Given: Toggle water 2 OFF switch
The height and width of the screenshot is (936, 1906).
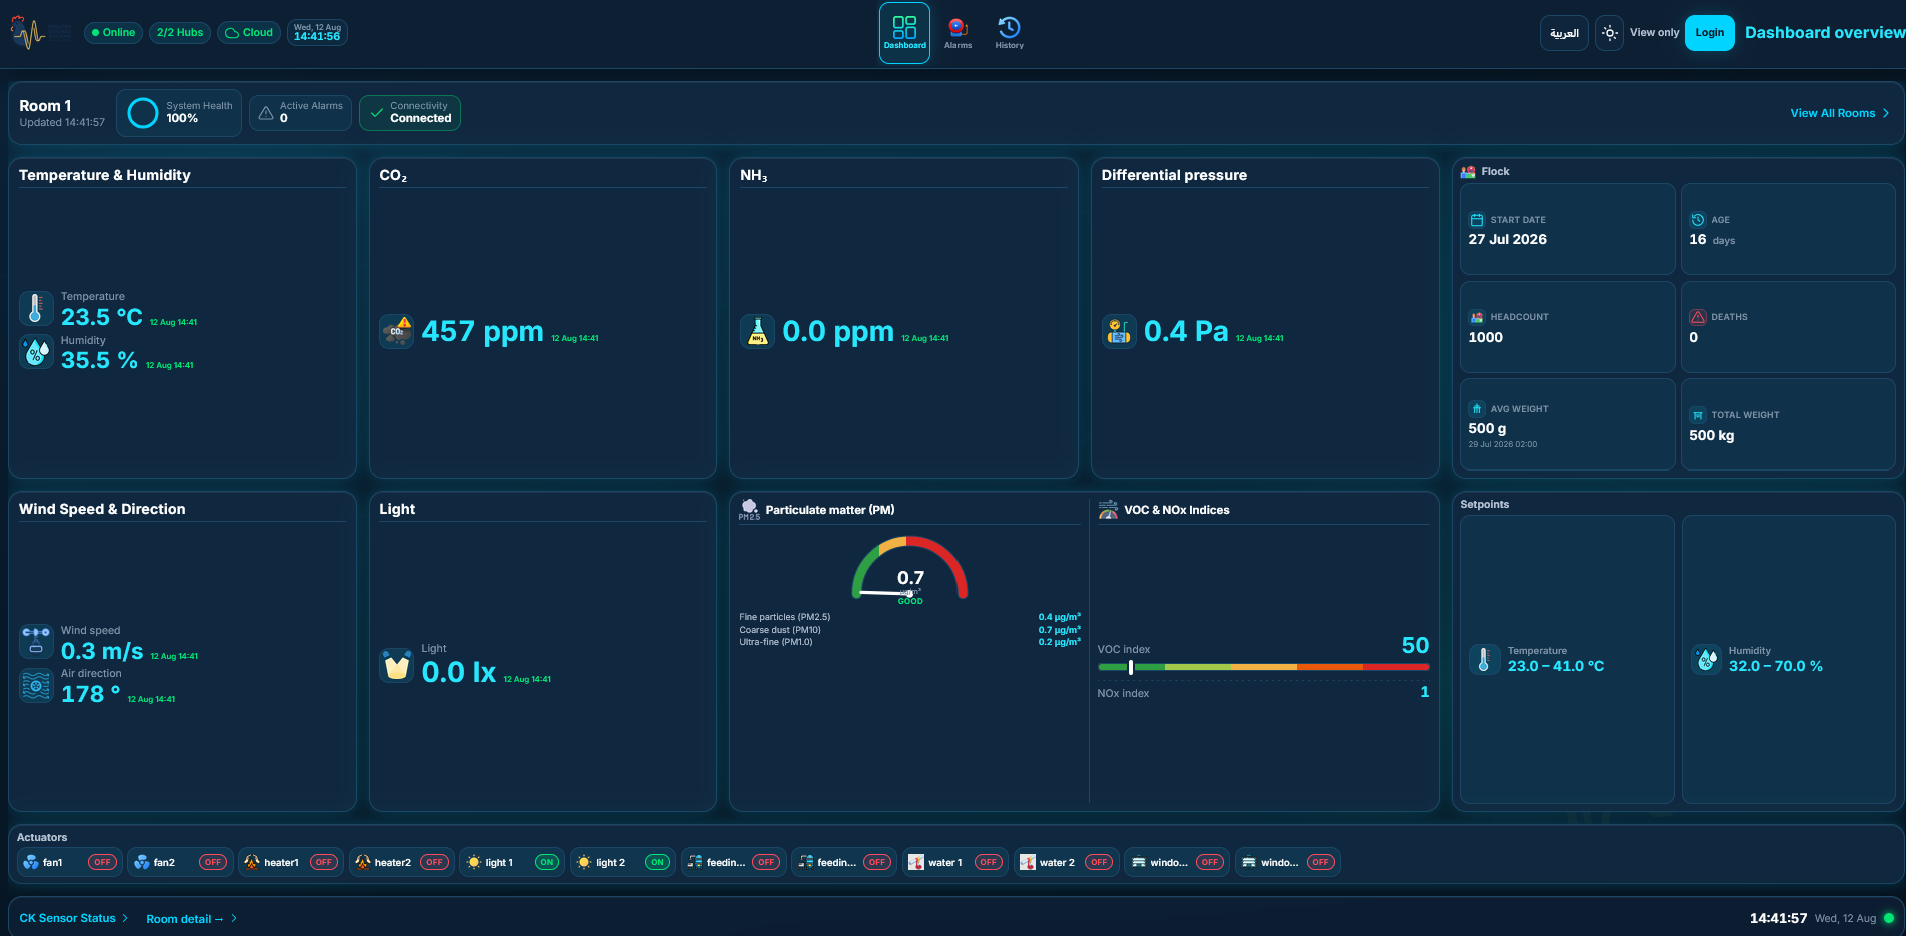Looking at the screenshot, I should pyautogui.click(x=1099, y=862).
